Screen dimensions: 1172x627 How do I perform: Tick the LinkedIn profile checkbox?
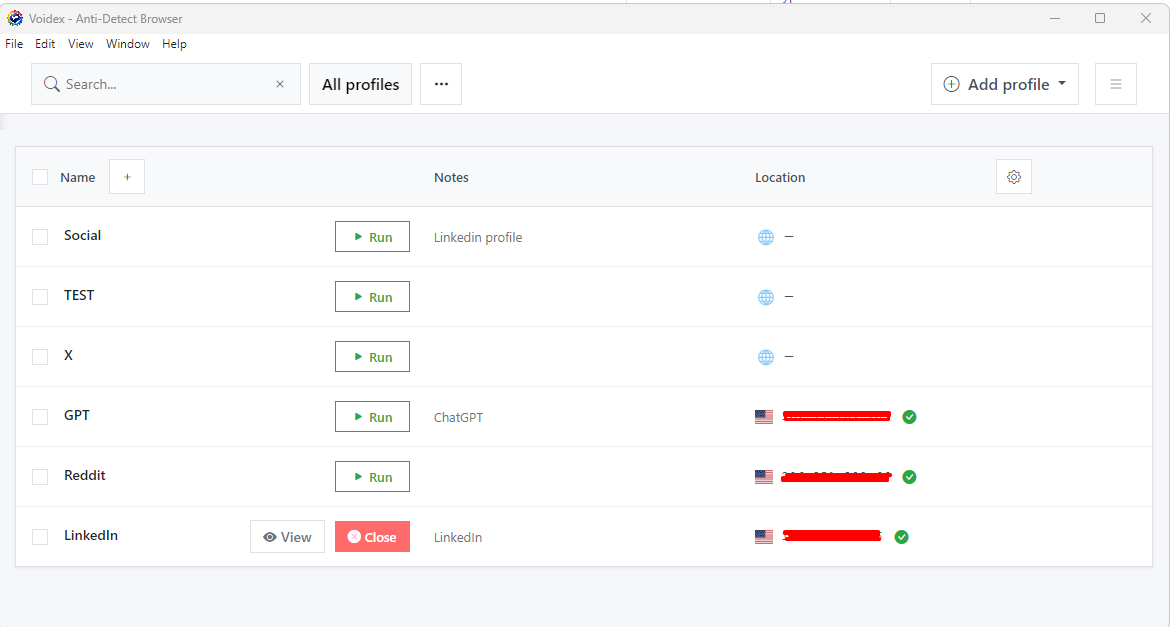40,537
